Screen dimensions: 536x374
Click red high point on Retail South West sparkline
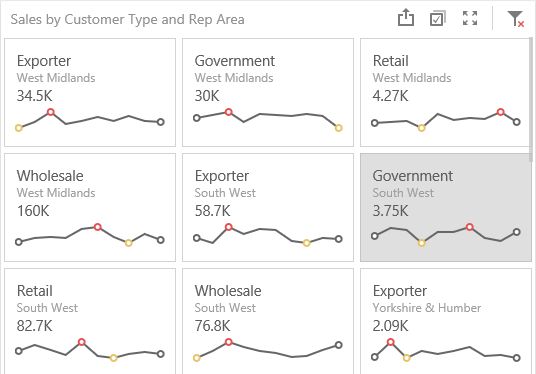[81, 342]
